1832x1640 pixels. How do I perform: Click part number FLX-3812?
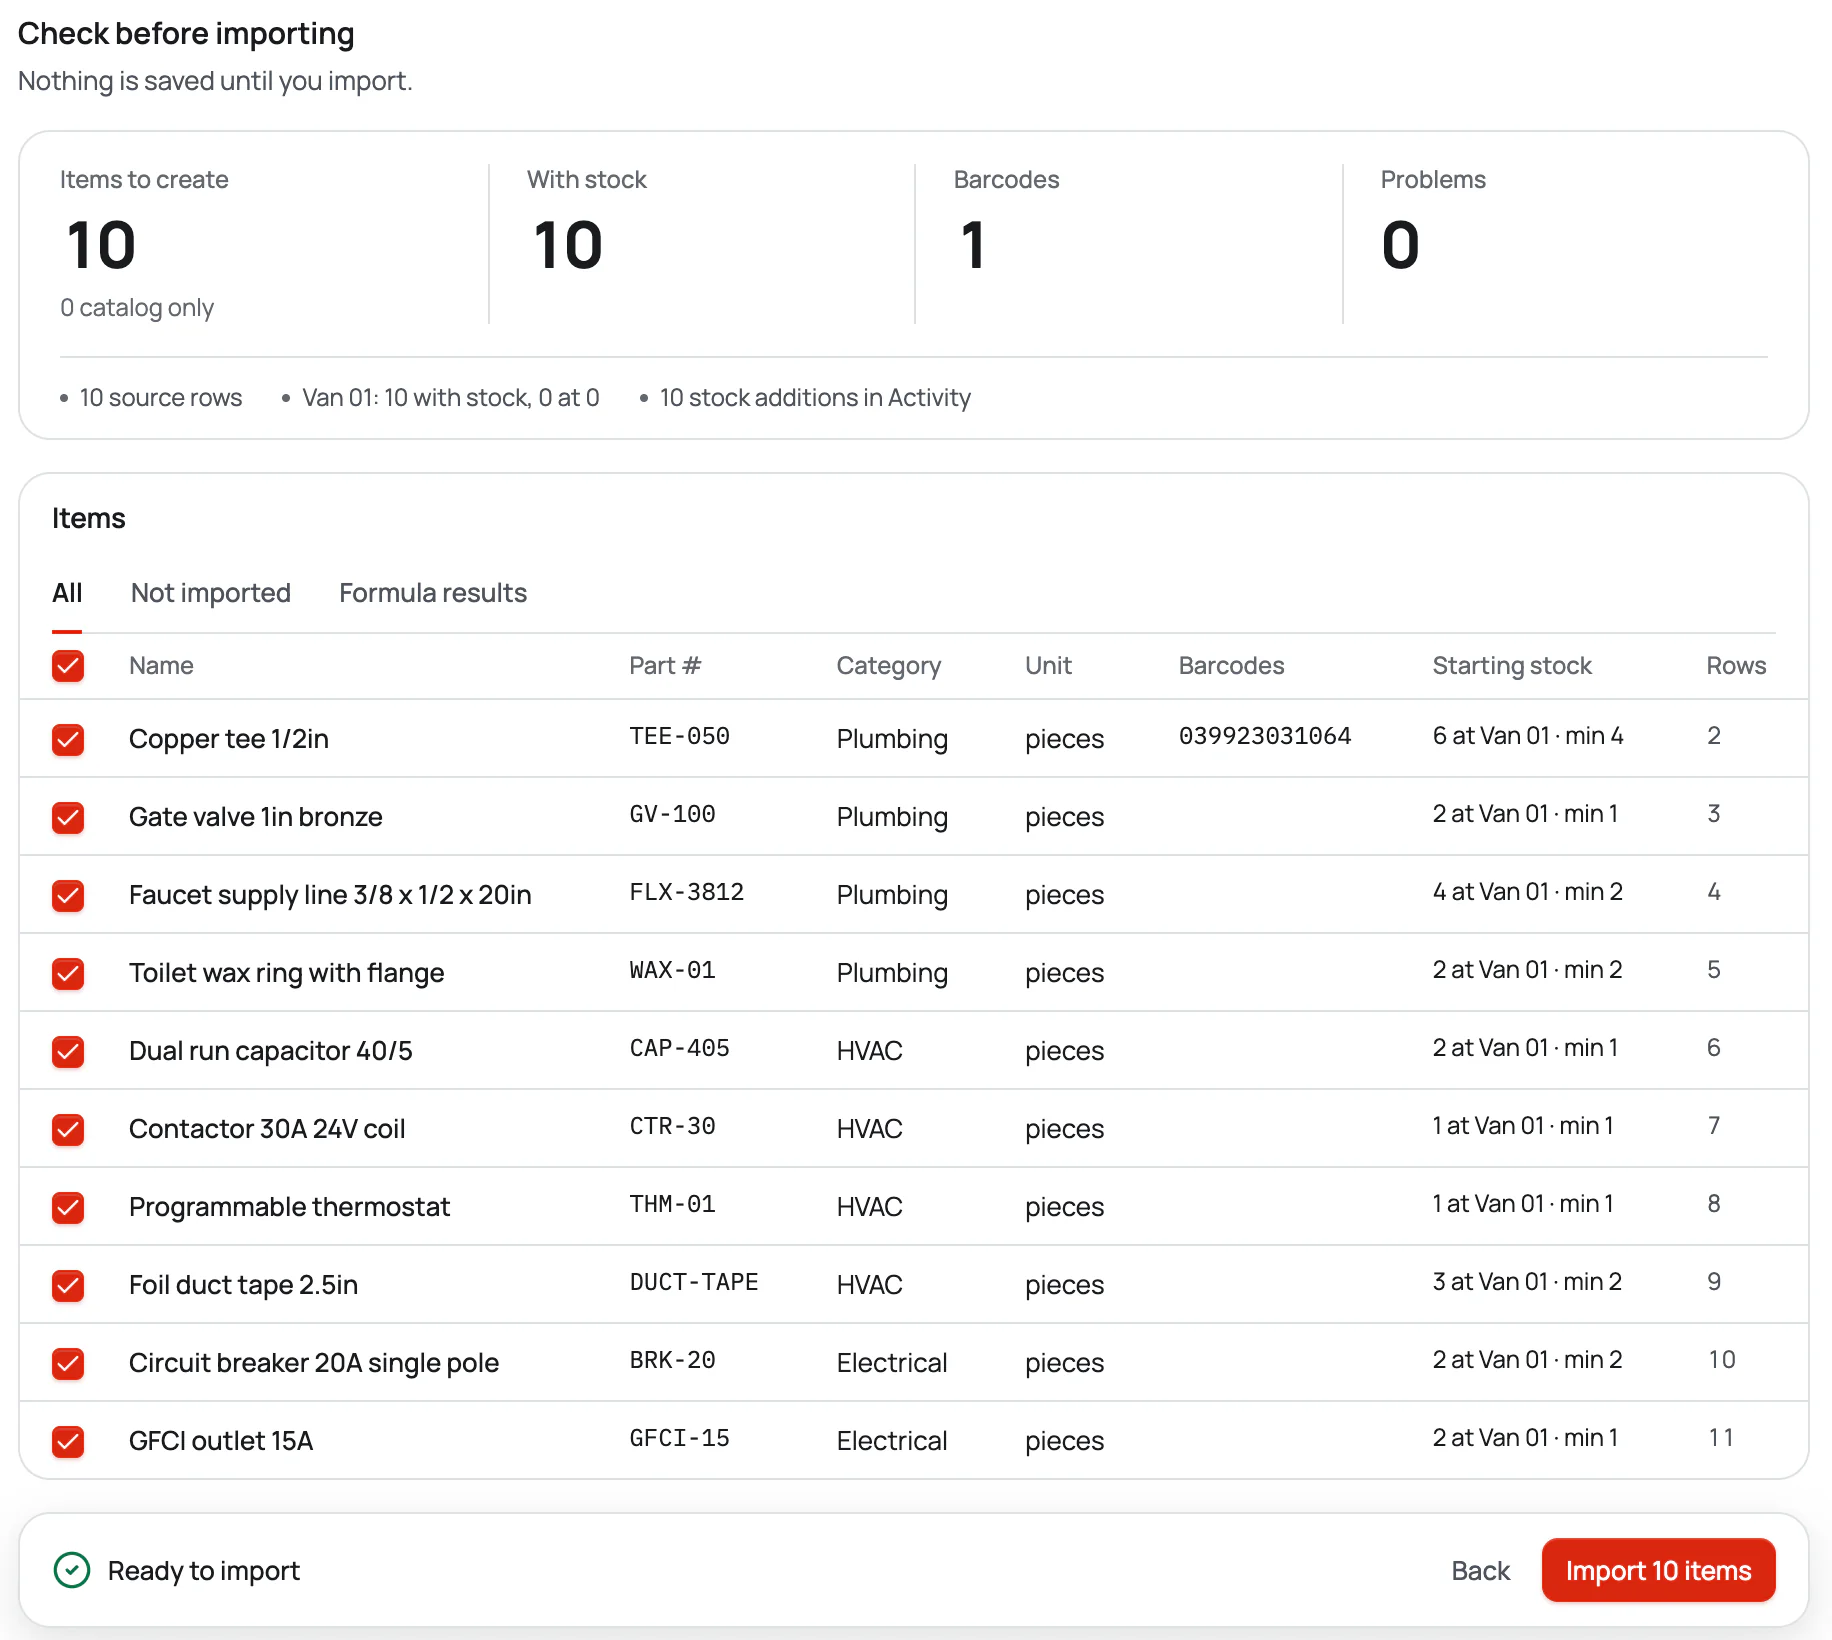(x=686, y=892)
